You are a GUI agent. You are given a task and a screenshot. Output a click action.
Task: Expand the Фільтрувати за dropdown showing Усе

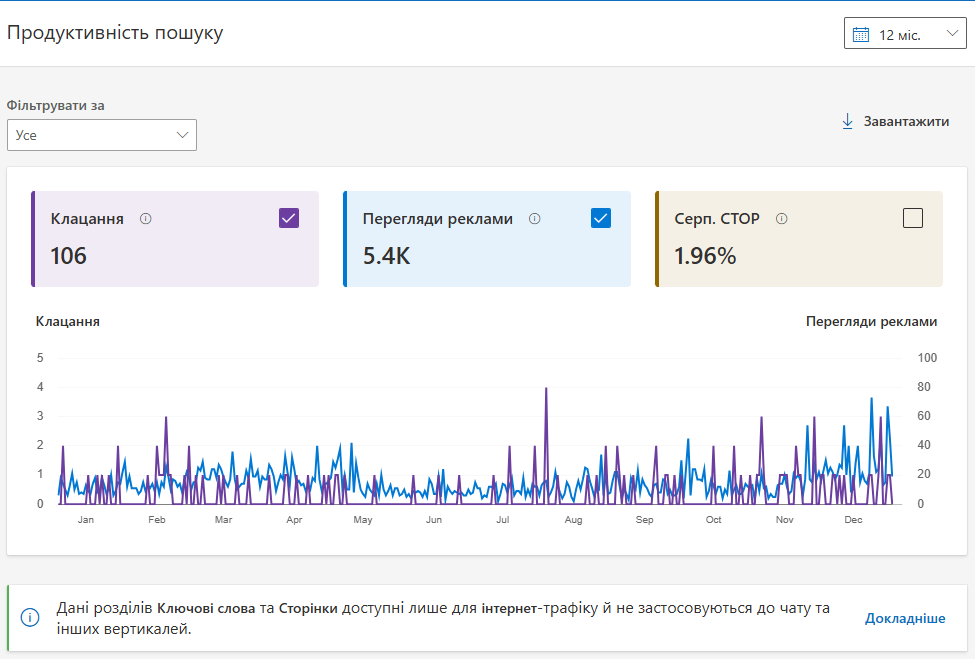[x=101, y=135]
